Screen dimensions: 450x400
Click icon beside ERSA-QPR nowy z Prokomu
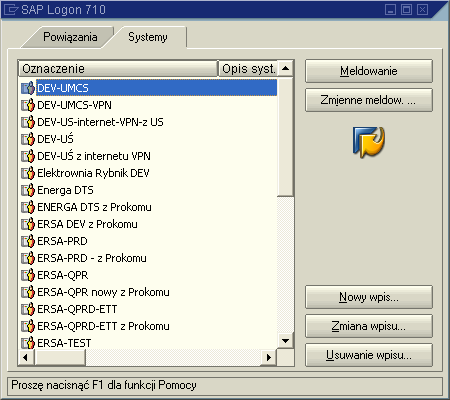tap(28, 292)
